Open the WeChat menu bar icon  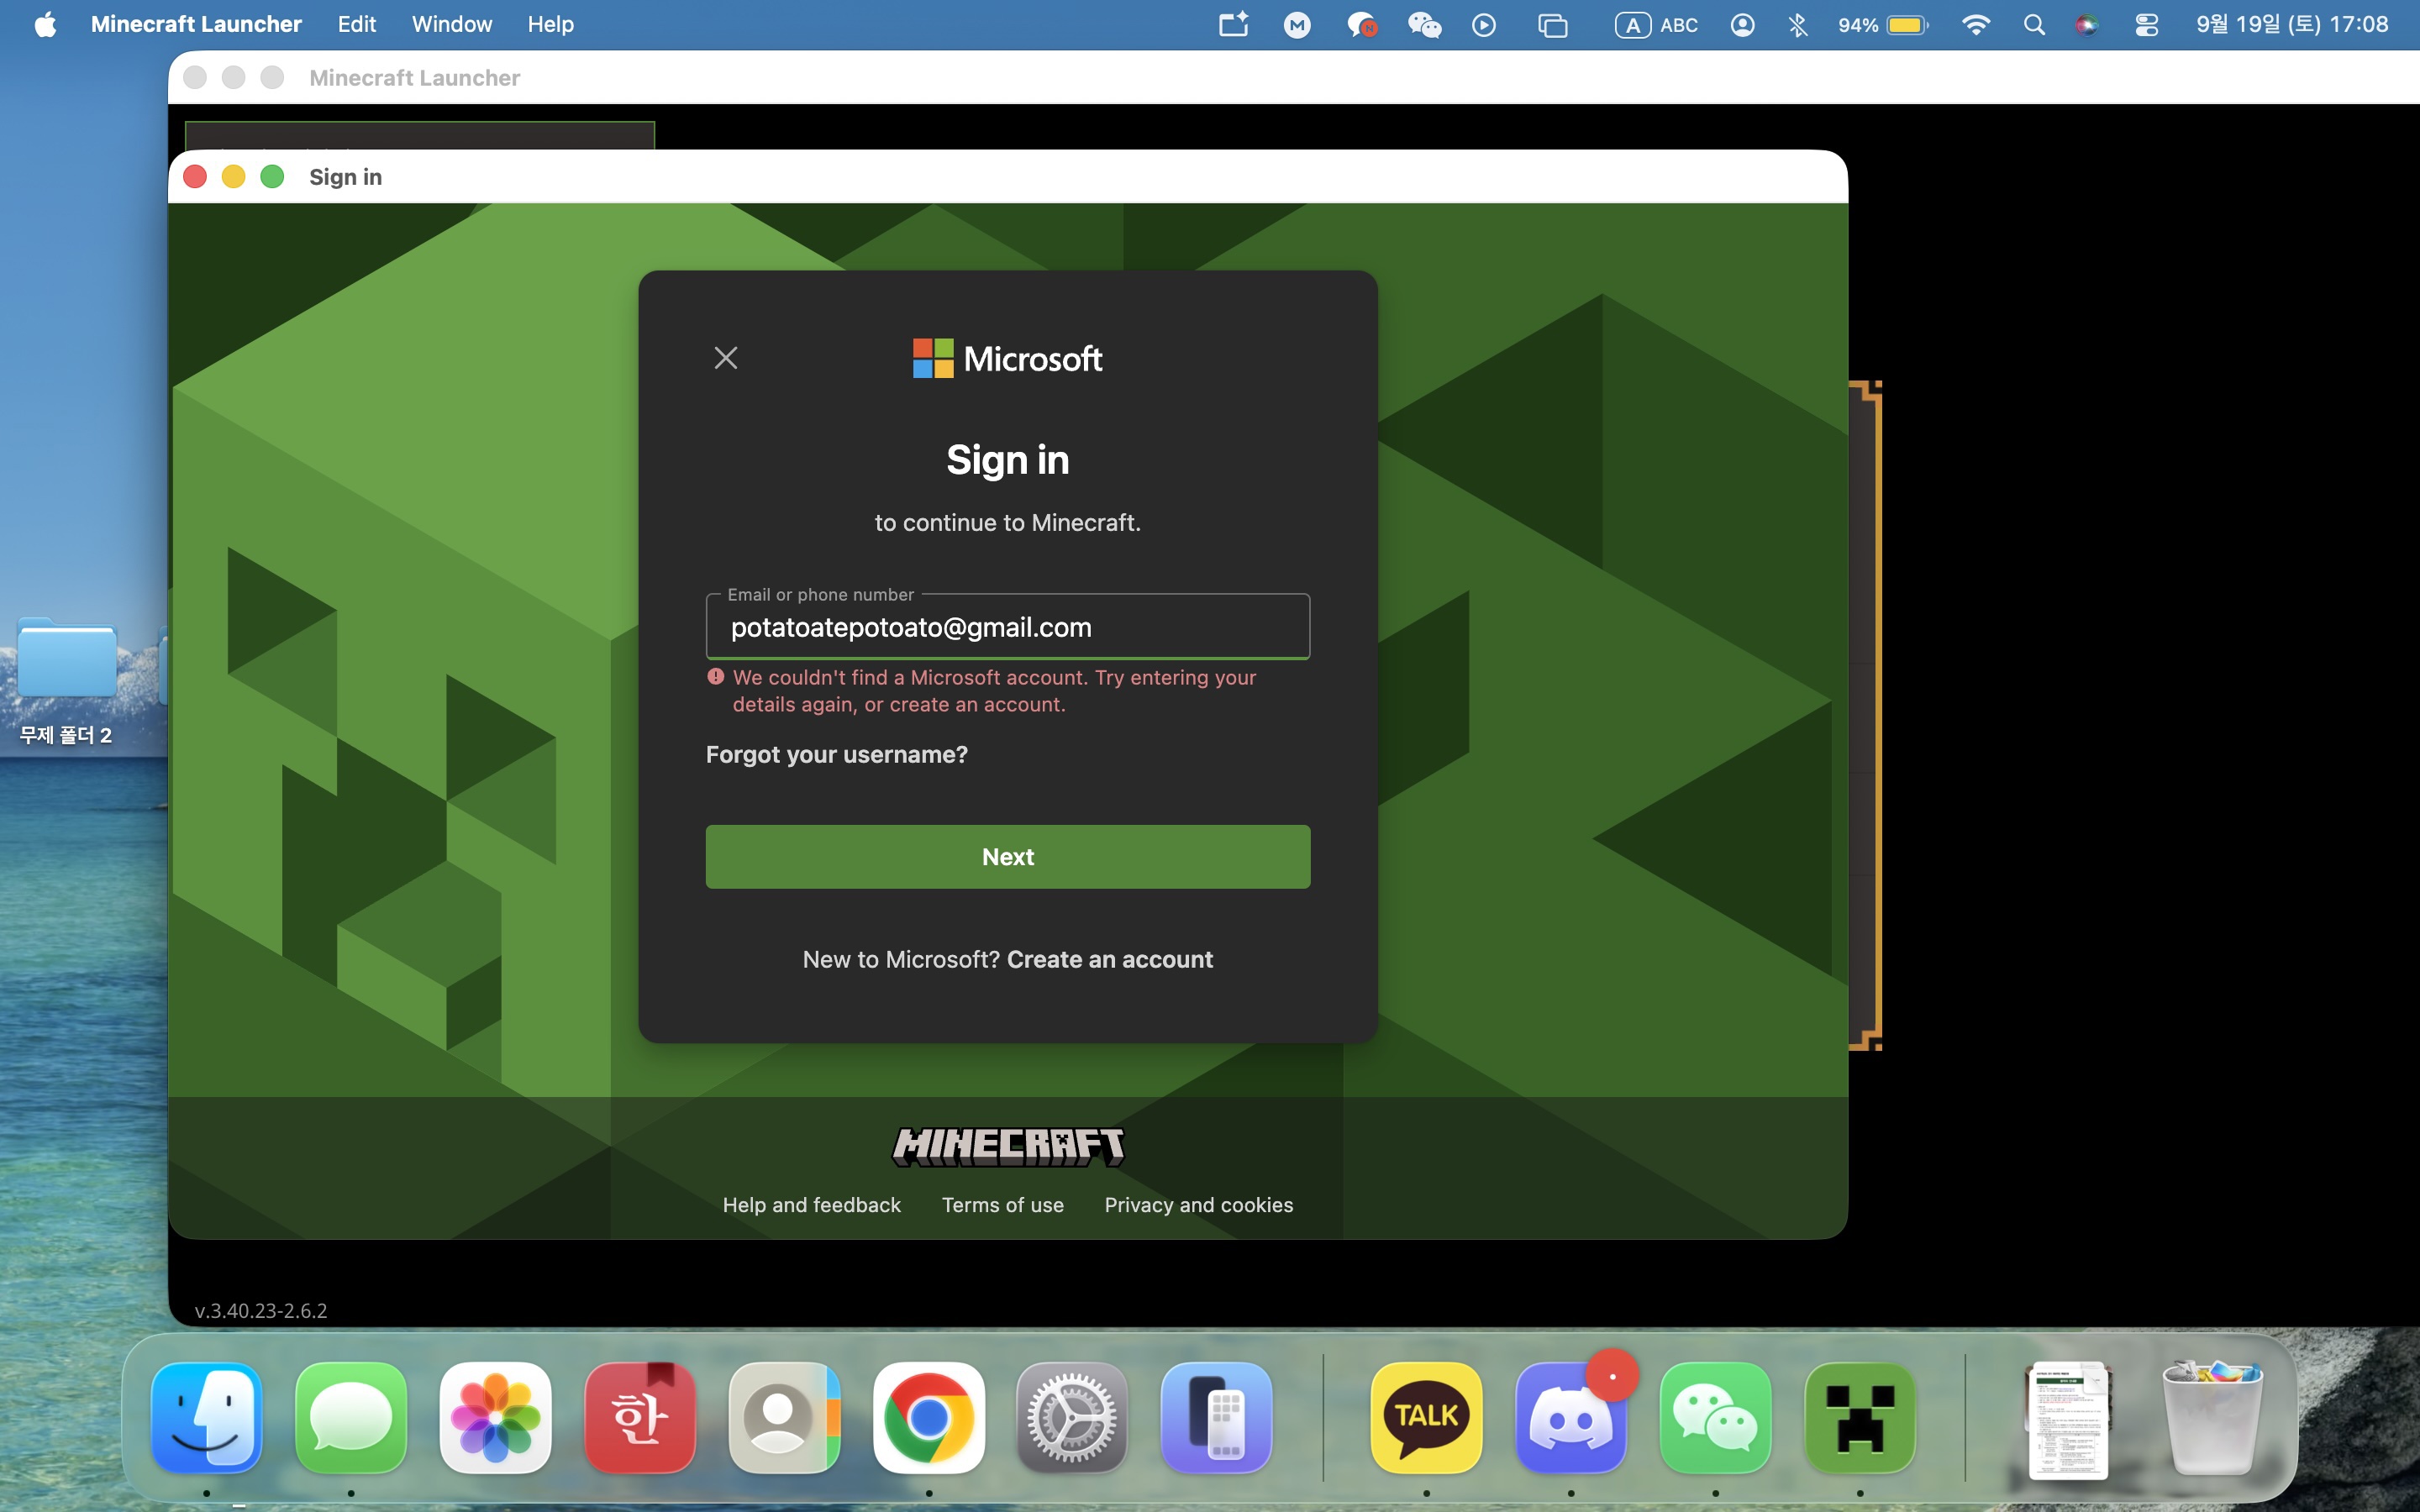(x=1425, y=25)
